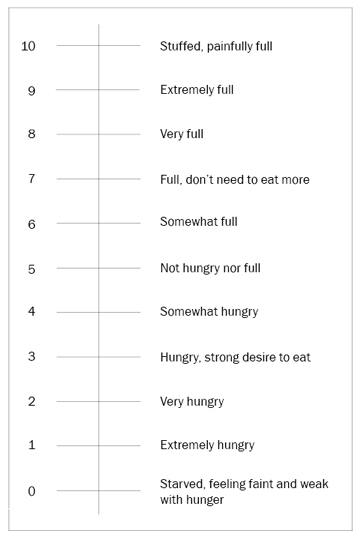The height and width of the screenshot is (540, 362).
Task: Select the number 0 scale label
Action: (31, 491)
